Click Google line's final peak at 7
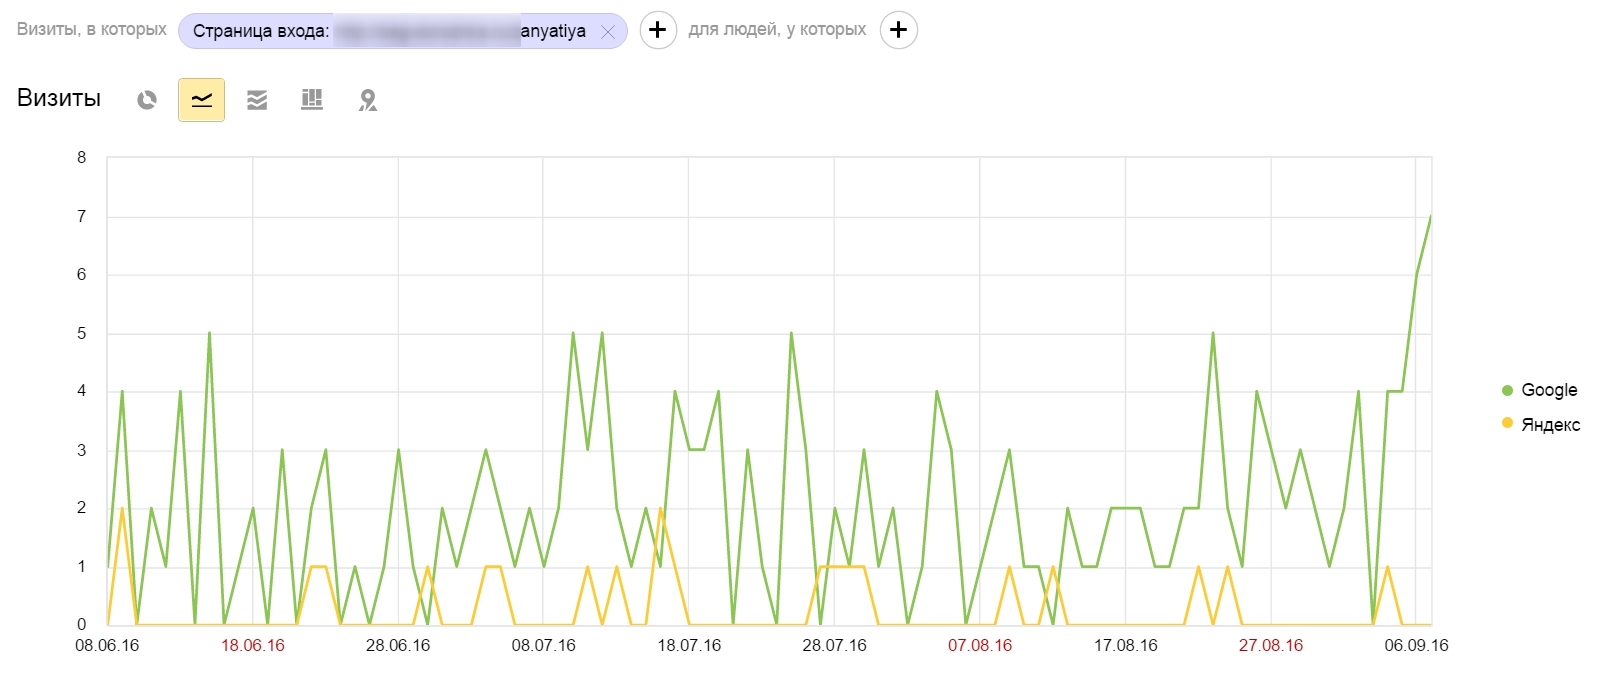This screenshot has height=680, width=1599. (1430, 217)
